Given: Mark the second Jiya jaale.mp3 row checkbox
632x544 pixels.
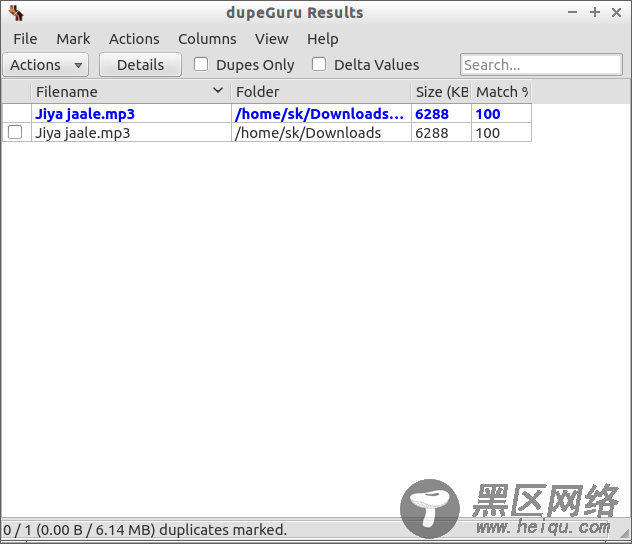Looking at the screenshot, I should tap(15, 132).
